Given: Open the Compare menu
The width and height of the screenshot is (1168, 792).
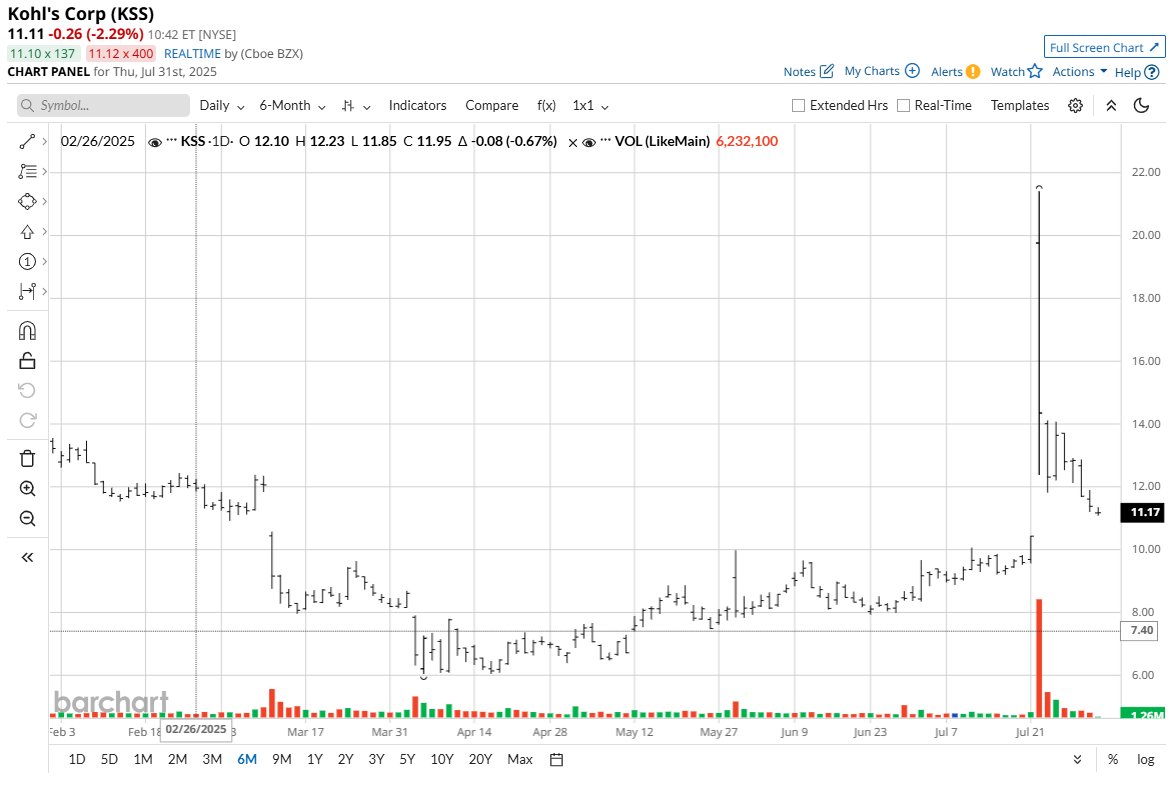Looking at the screenshot, I should 492,106.
